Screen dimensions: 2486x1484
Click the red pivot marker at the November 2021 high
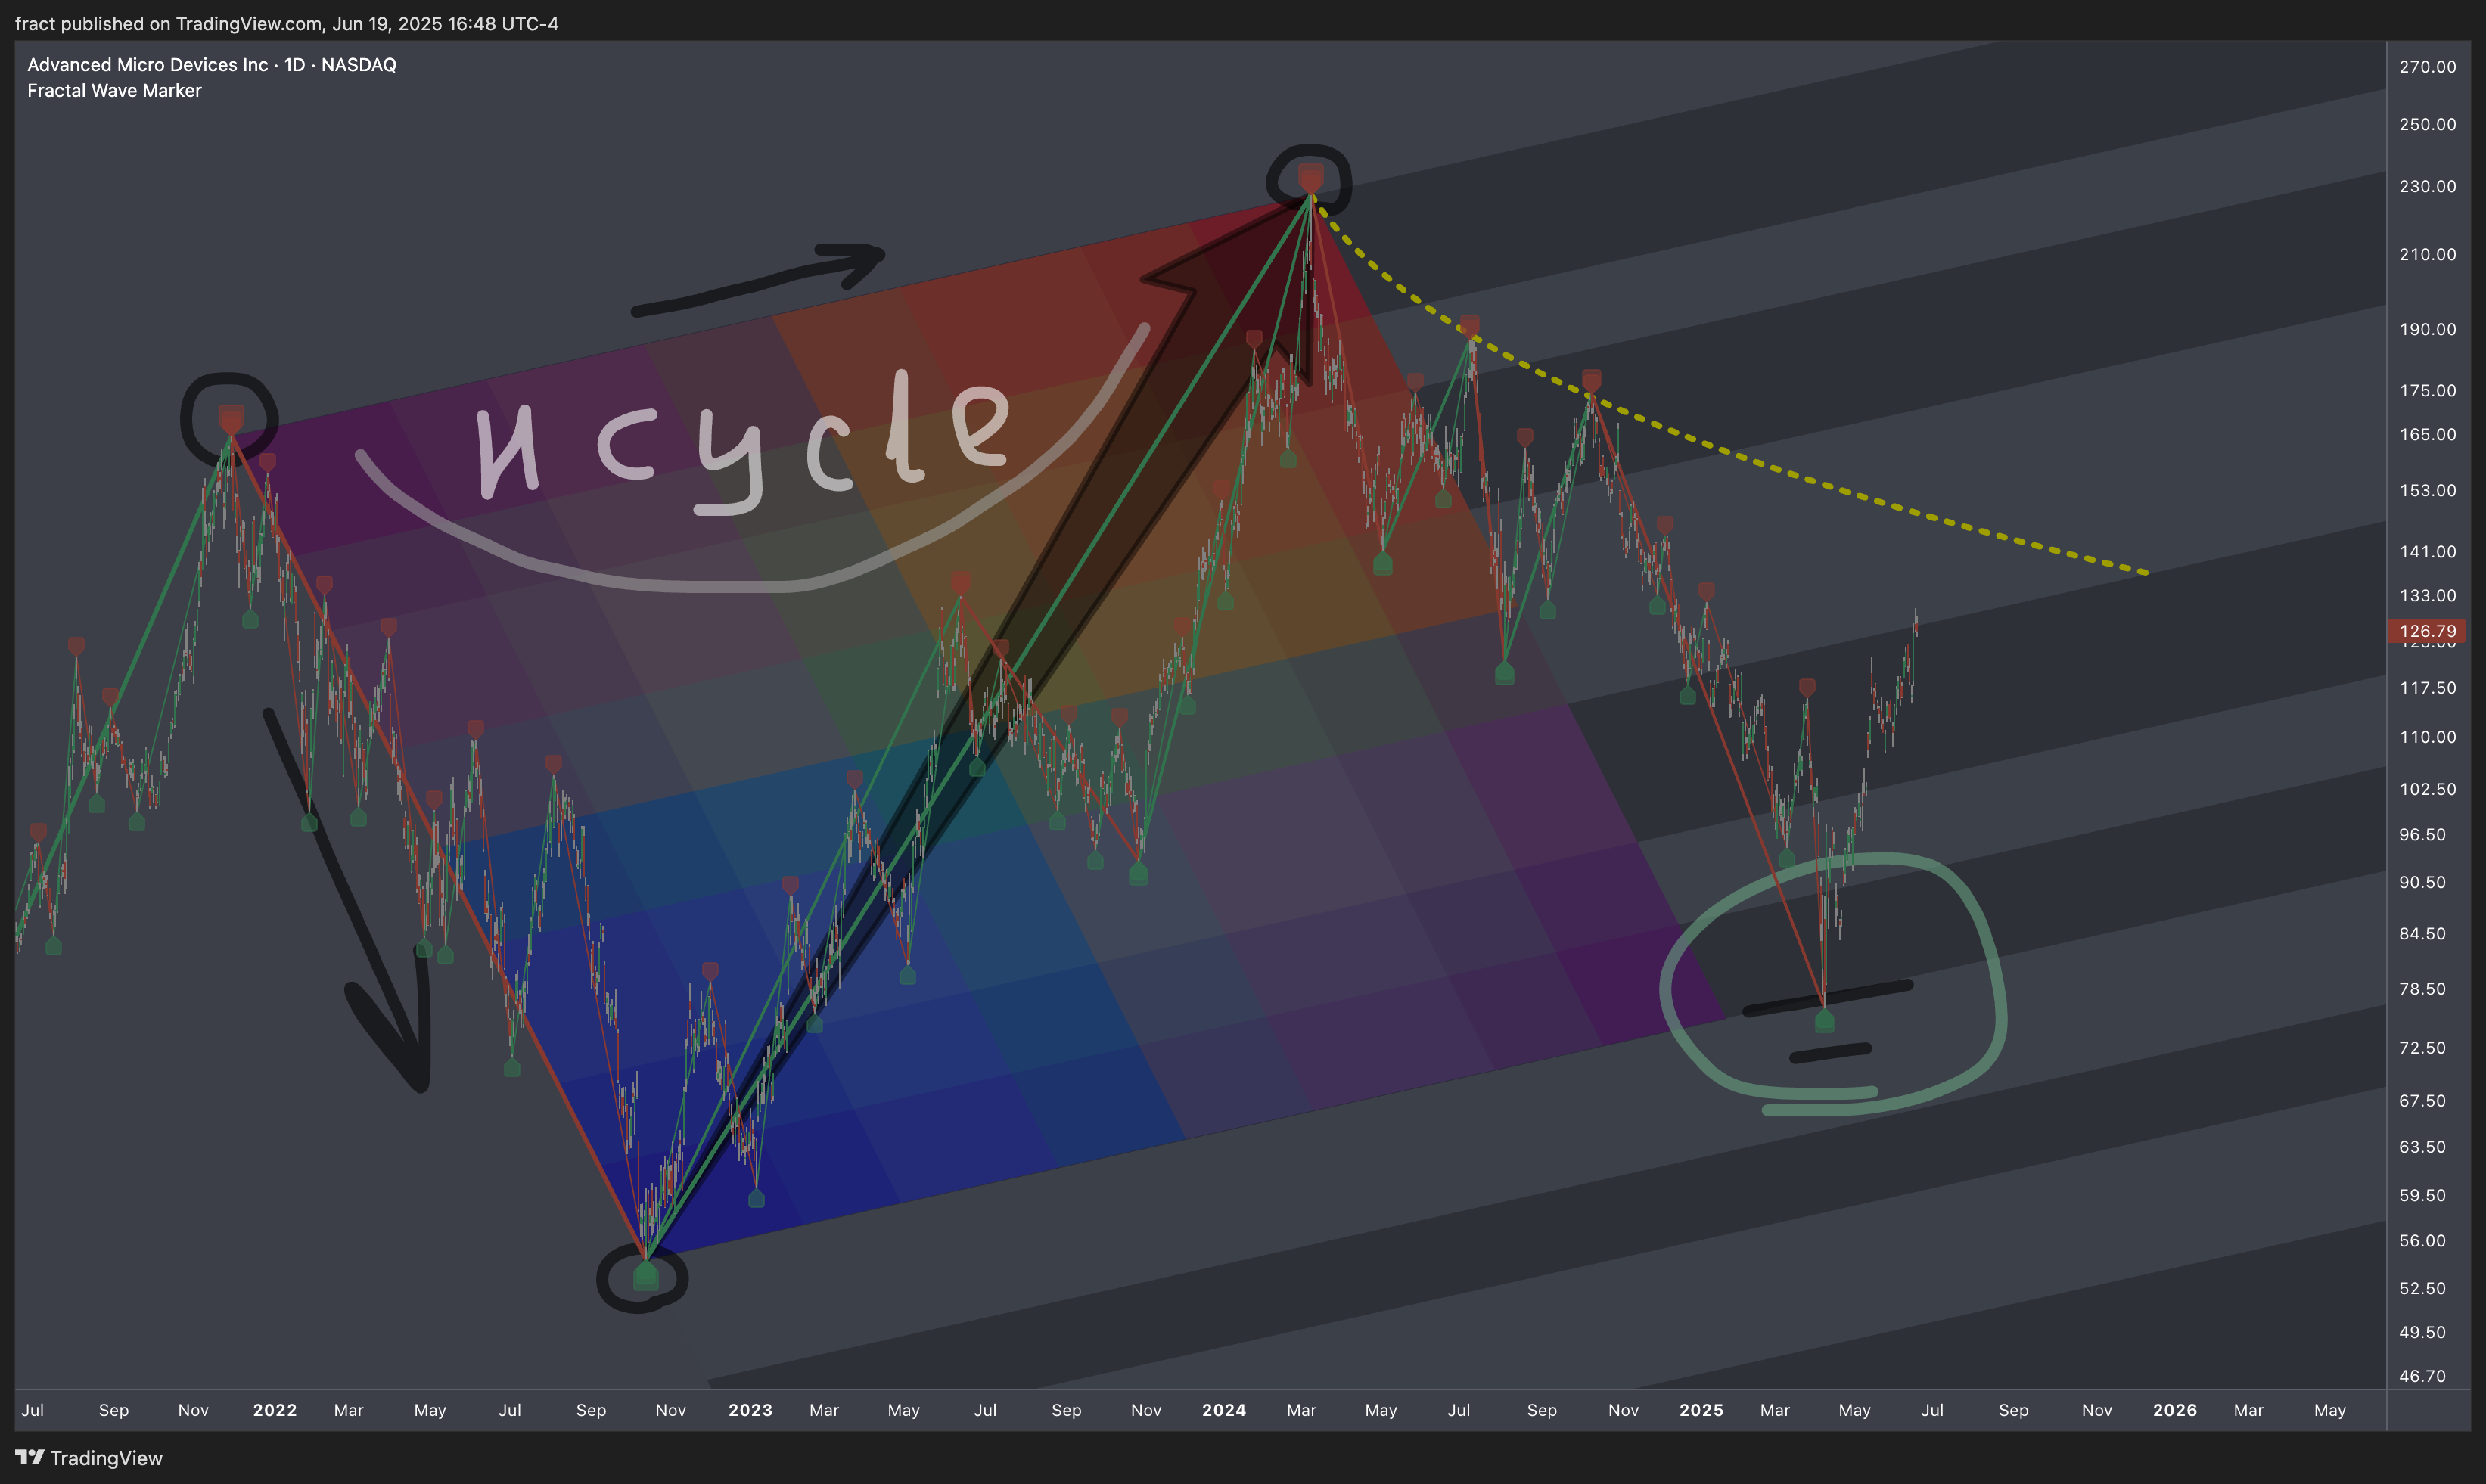coord(231,419)
